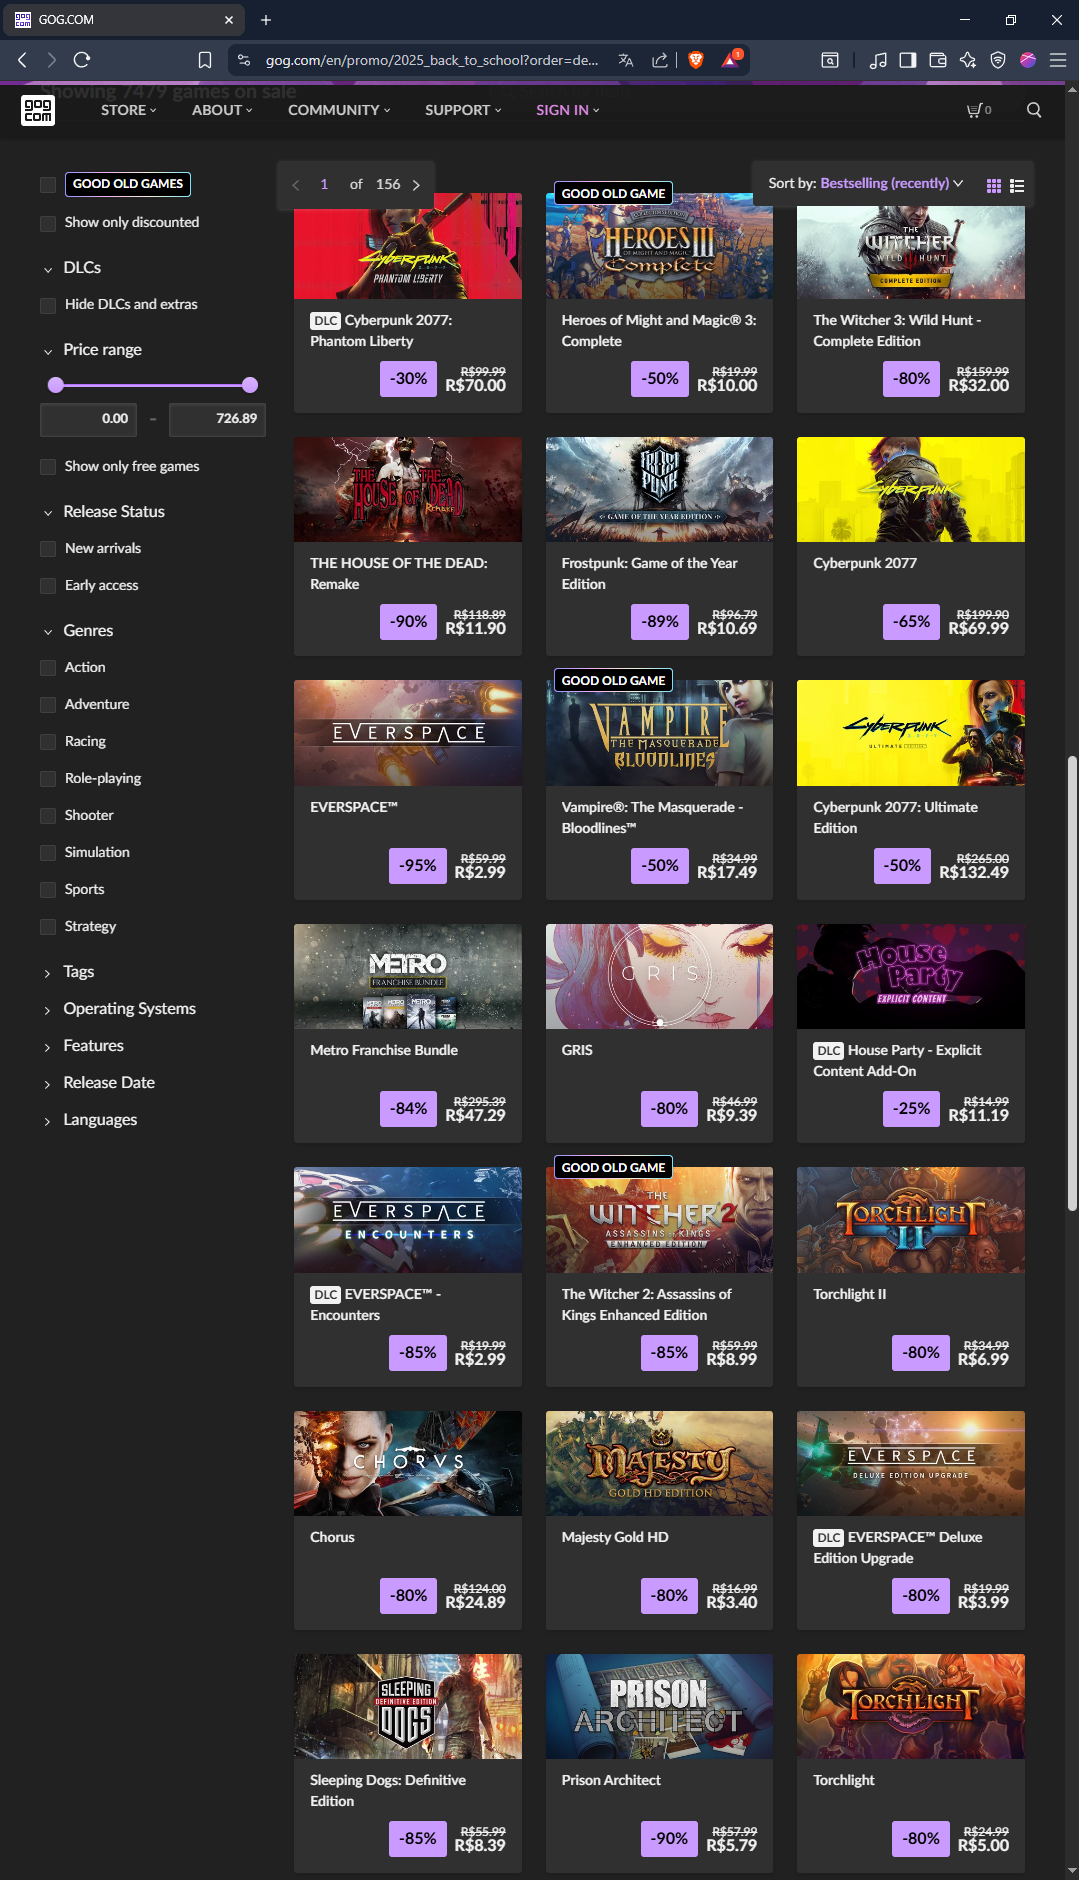
Task: Enable Show only discounted checkbox
Action: click(48, 223)
